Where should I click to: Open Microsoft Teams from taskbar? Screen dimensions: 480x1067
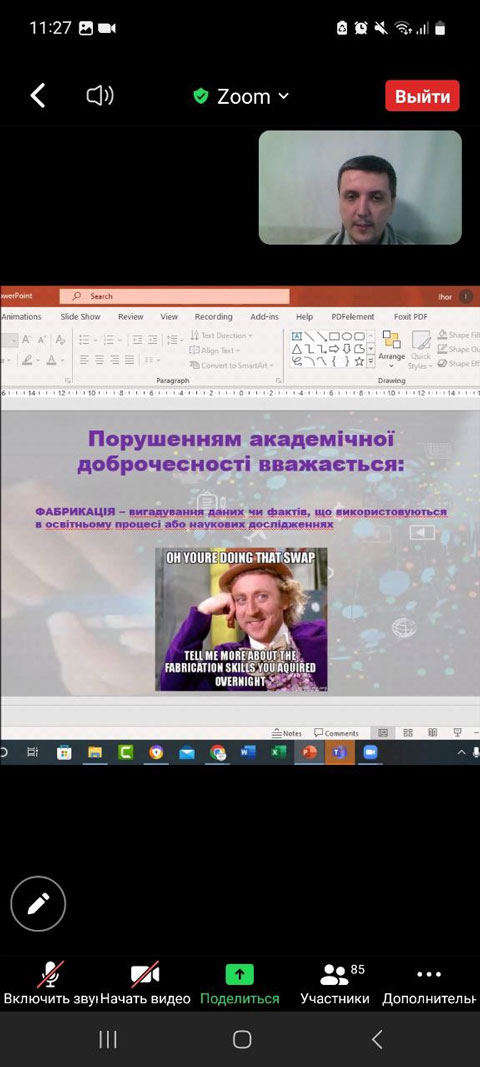click(x=339, y=752)
